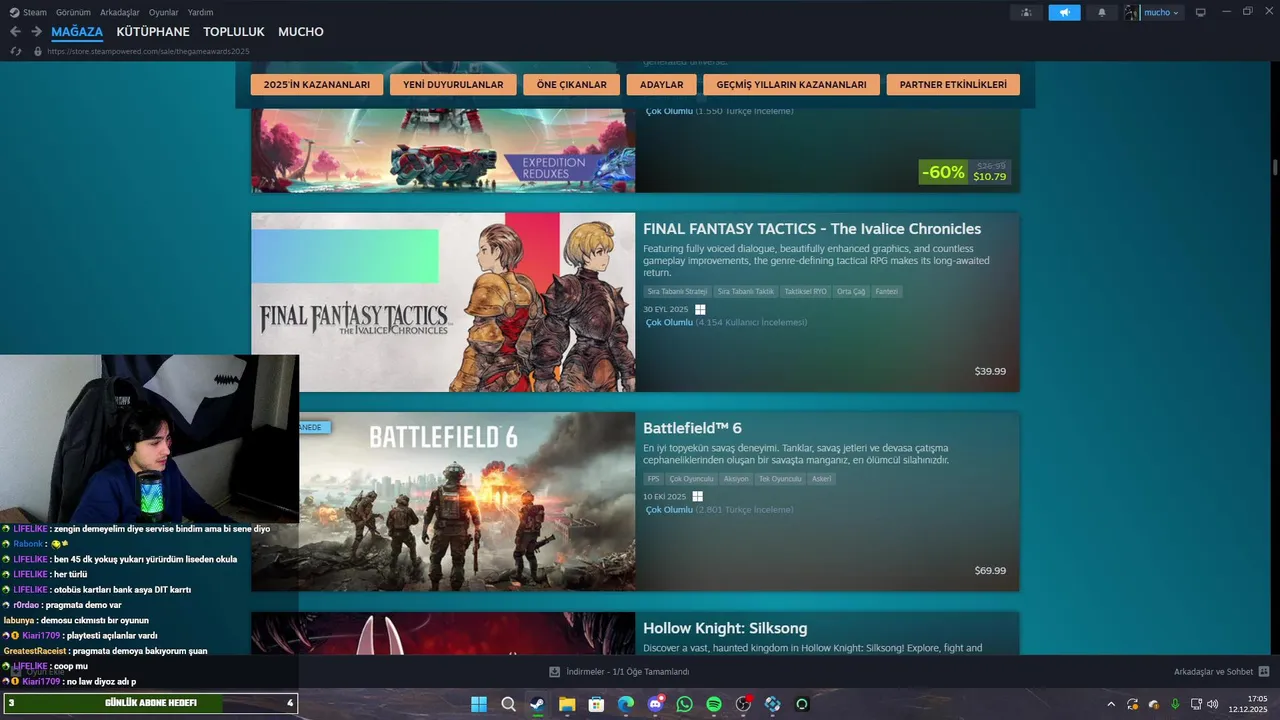1280x720 pixels.
Task: Switch to the MUCHO profile tab
Action: pyautogui.click(x=301, y=32)
